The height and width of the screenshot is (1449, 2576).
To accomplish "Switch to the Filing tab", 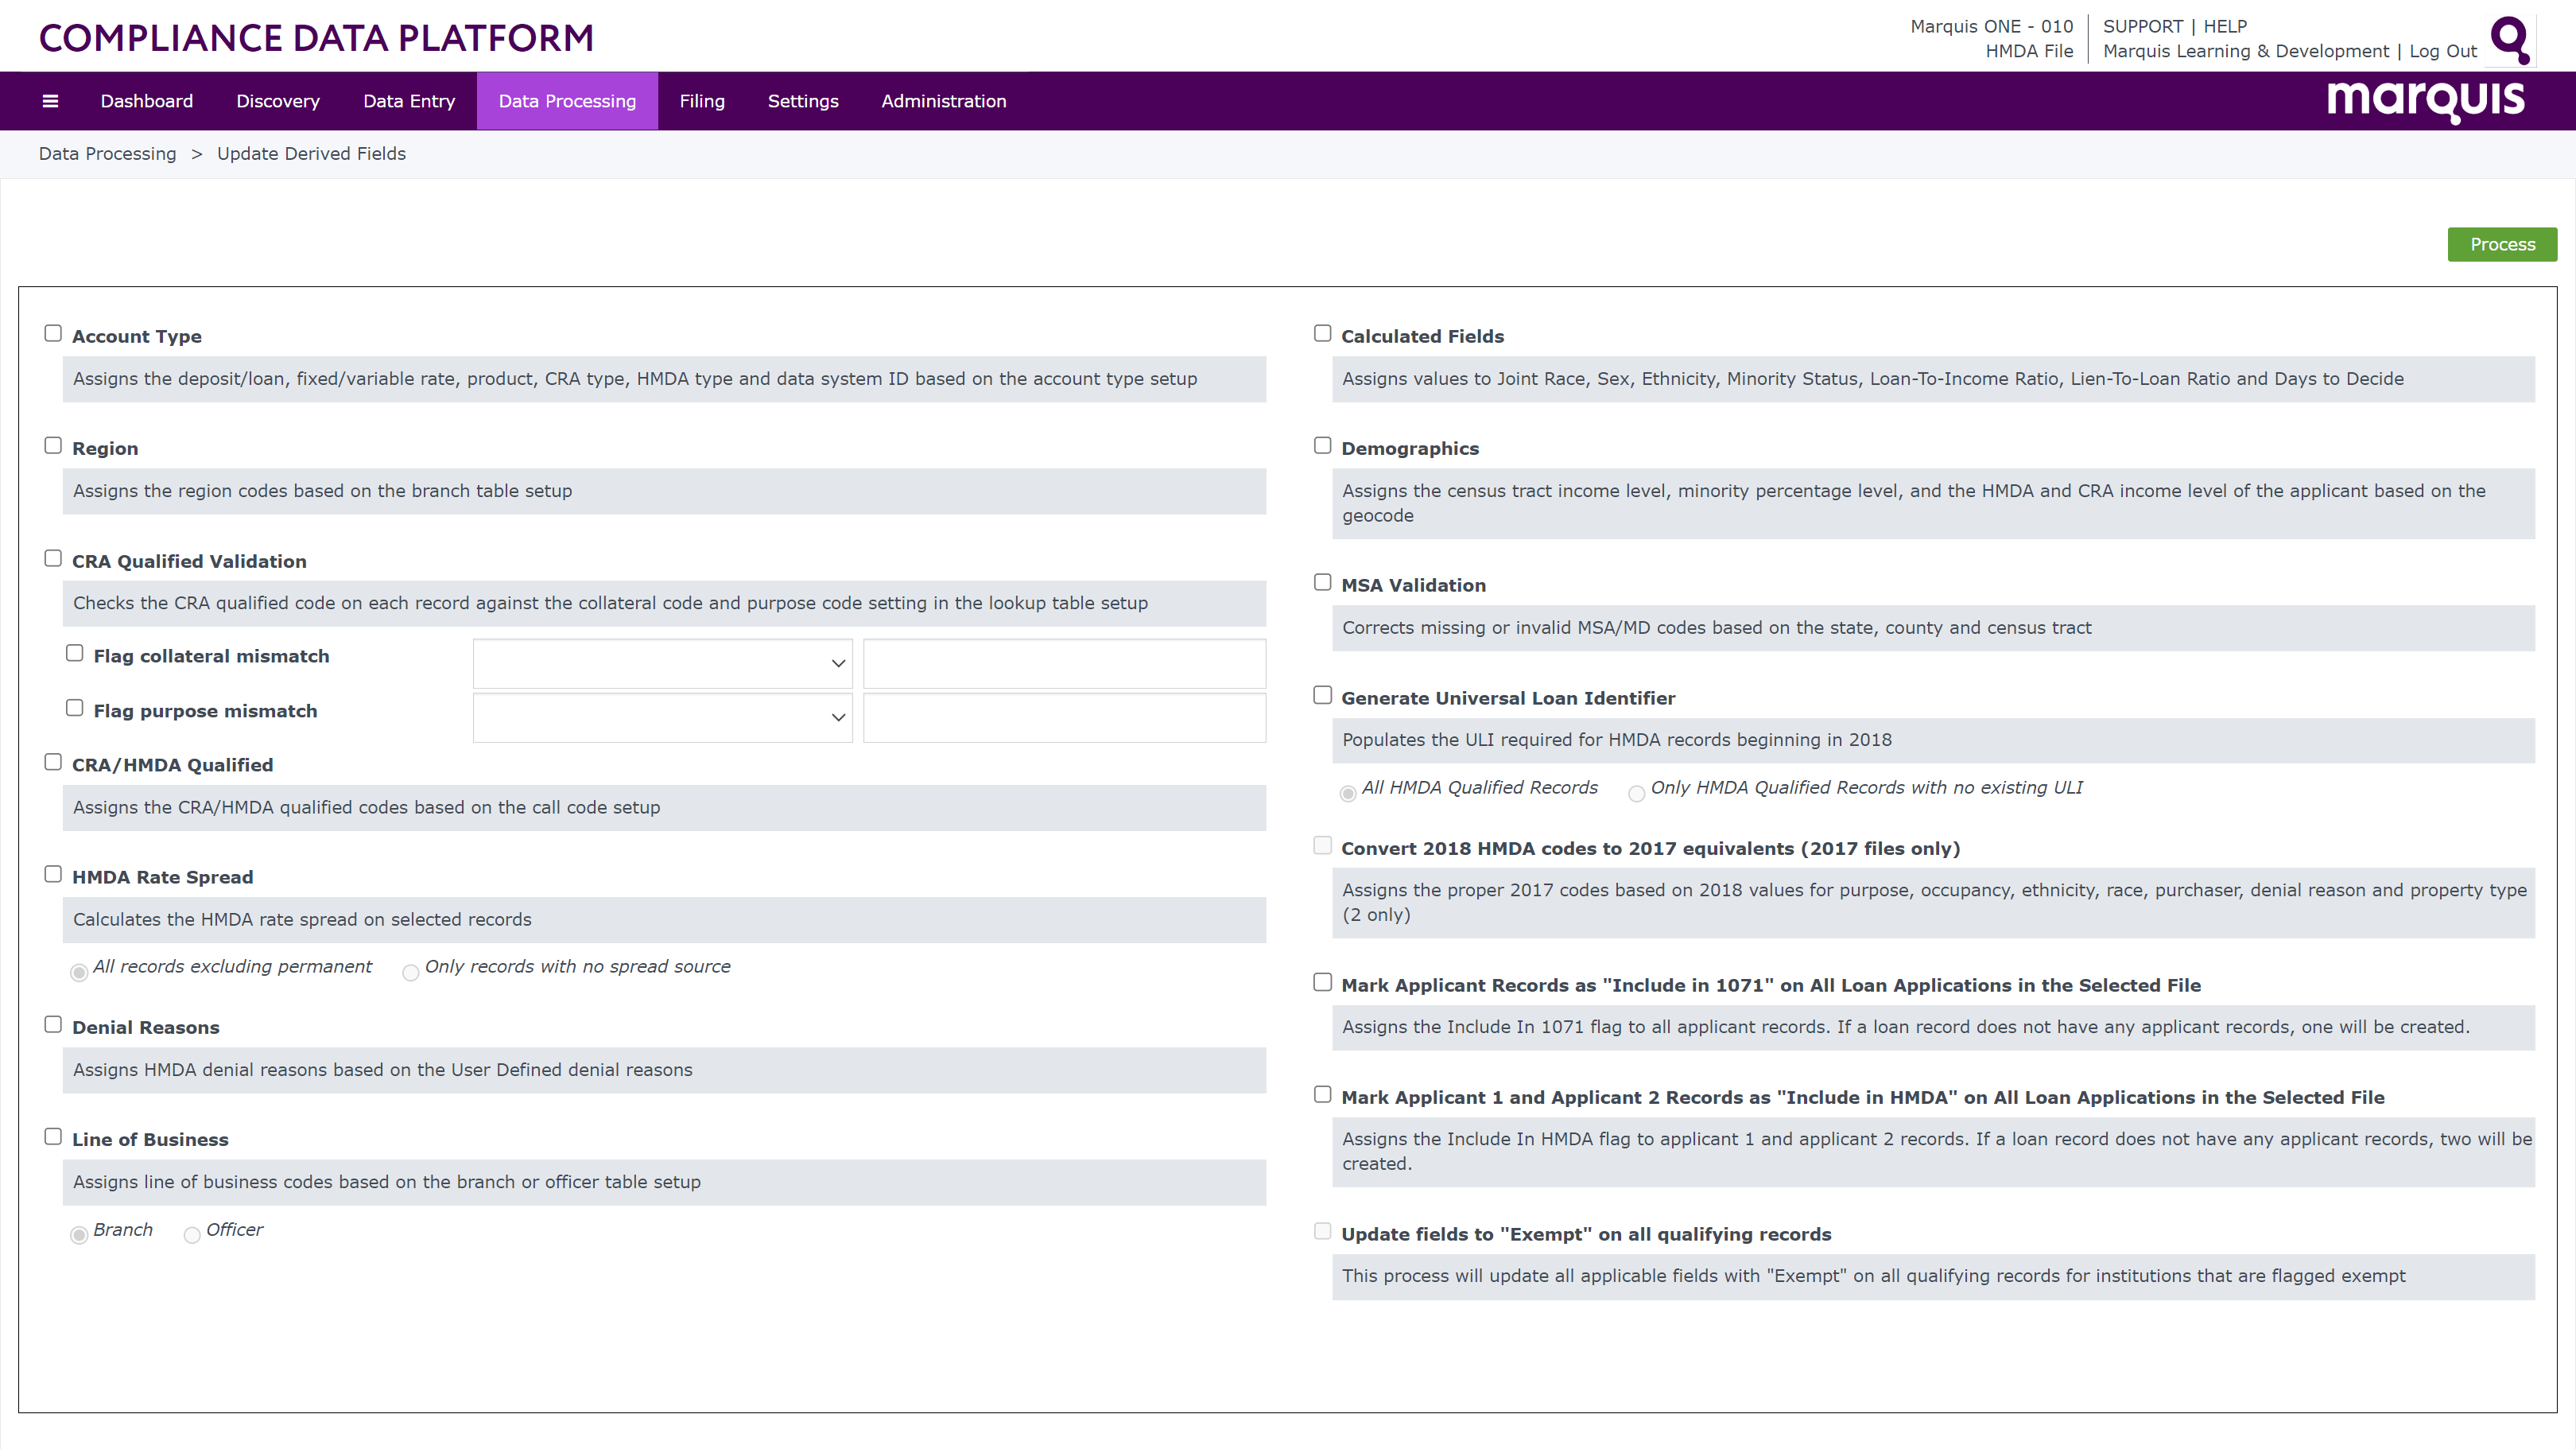I will (701, 100).
